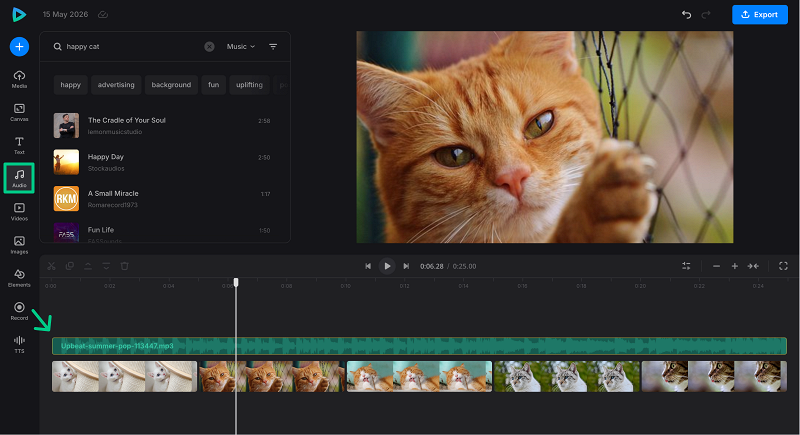Open timeline settings sliders icon
The height and width of the screenshot is (435, 800).
pos(686,266)
